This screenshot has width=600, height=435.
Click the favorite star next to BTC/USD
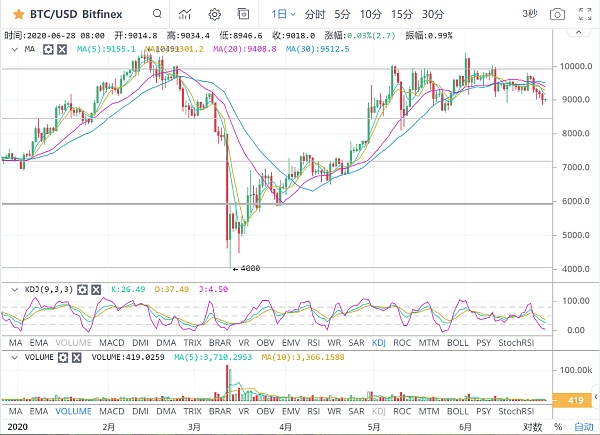(x=14, y=15)
